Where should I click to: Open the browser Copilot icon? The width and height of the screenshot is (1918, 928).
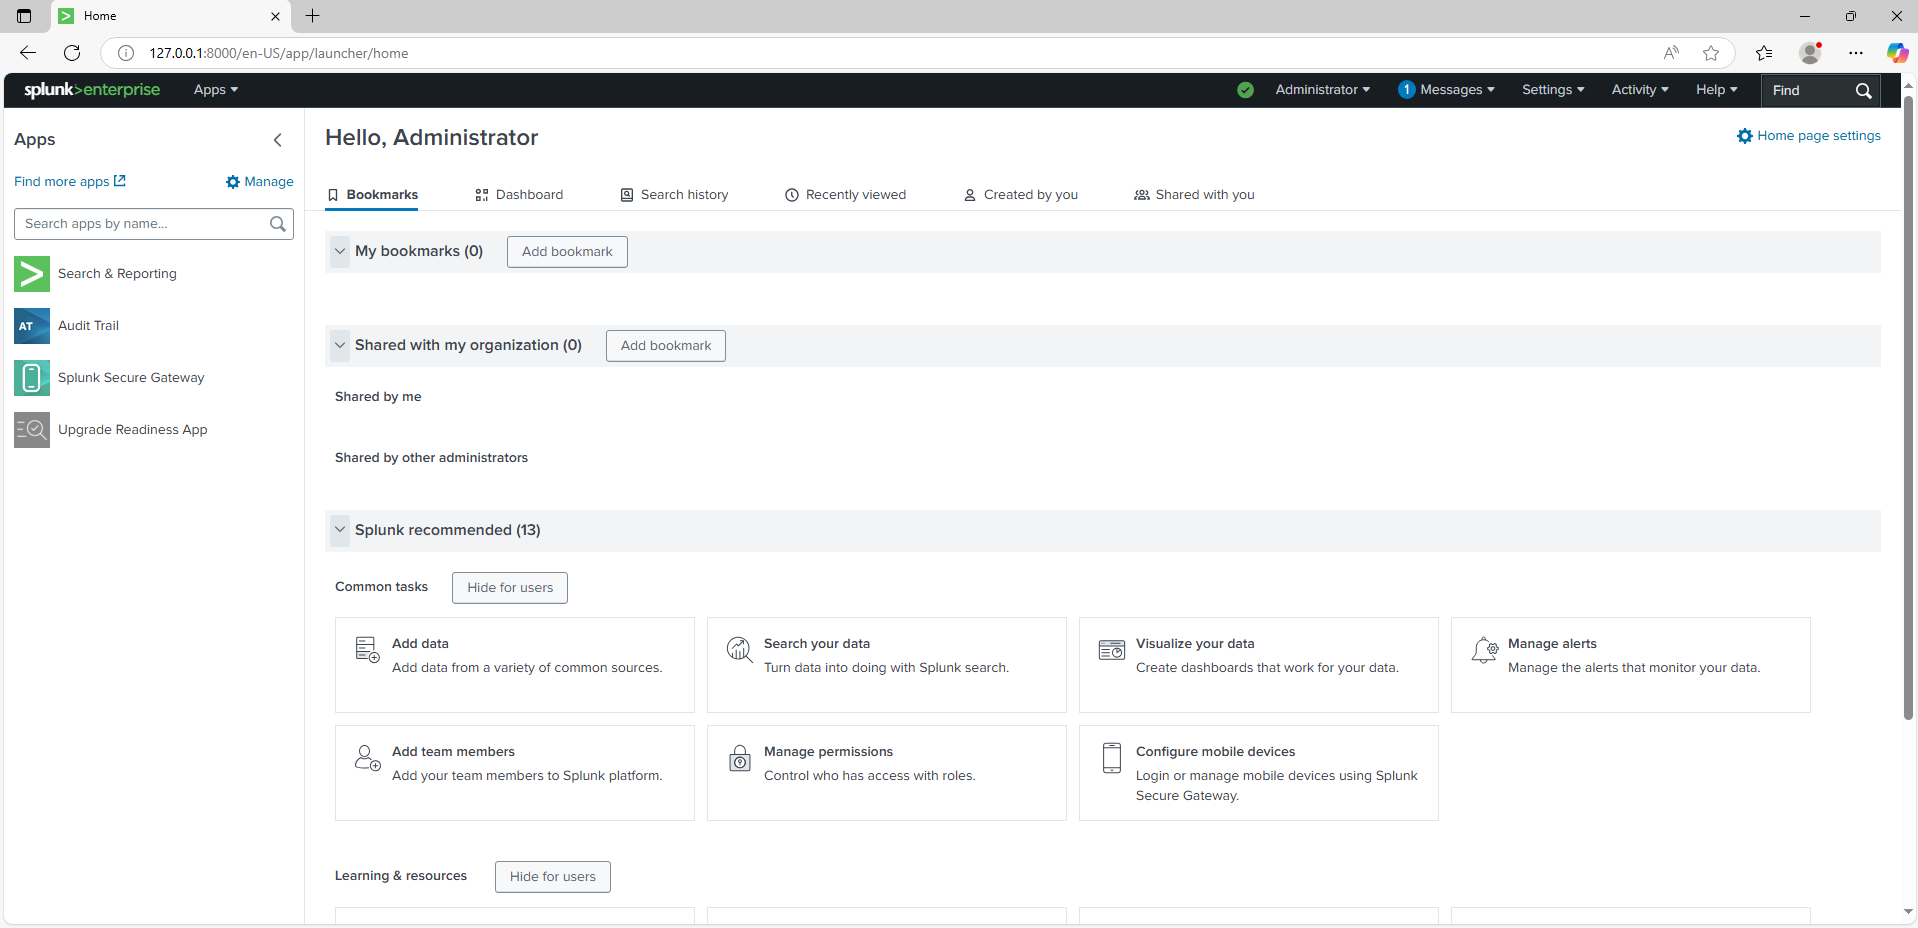click(1897, 53)
